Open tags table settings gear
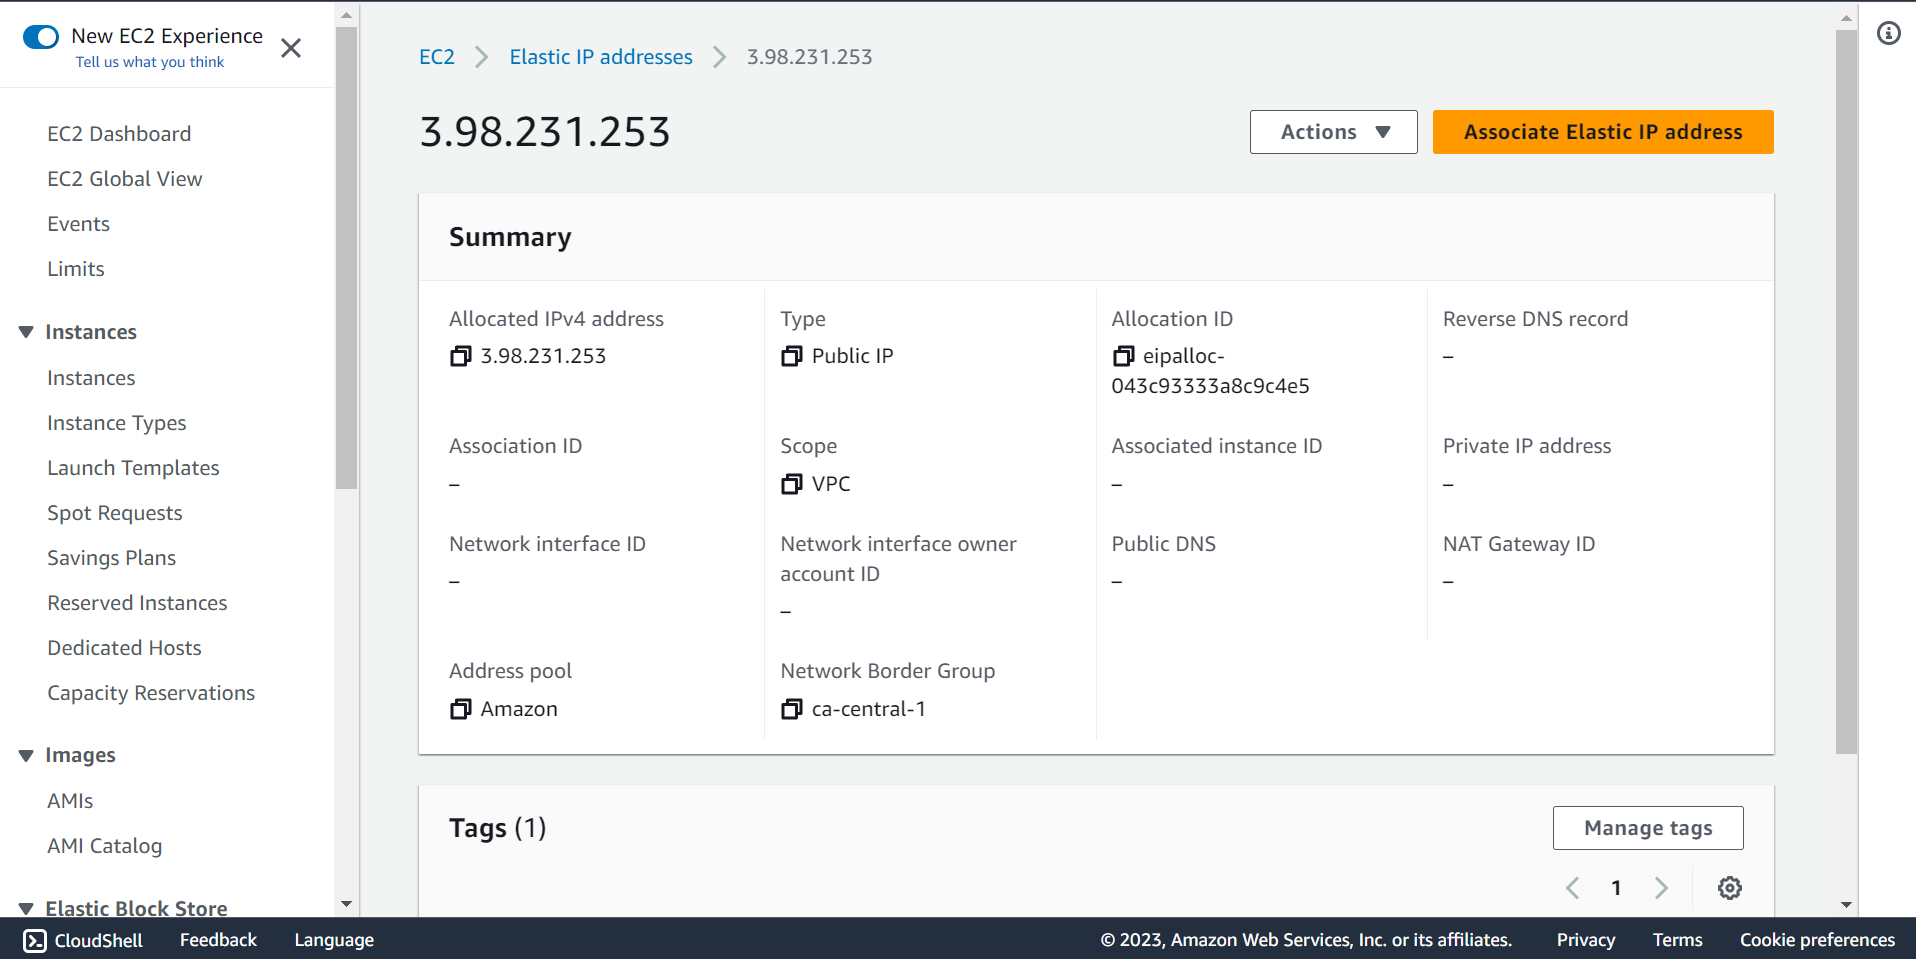This screenshot has width=1916, height=959. coord(1729,888)
